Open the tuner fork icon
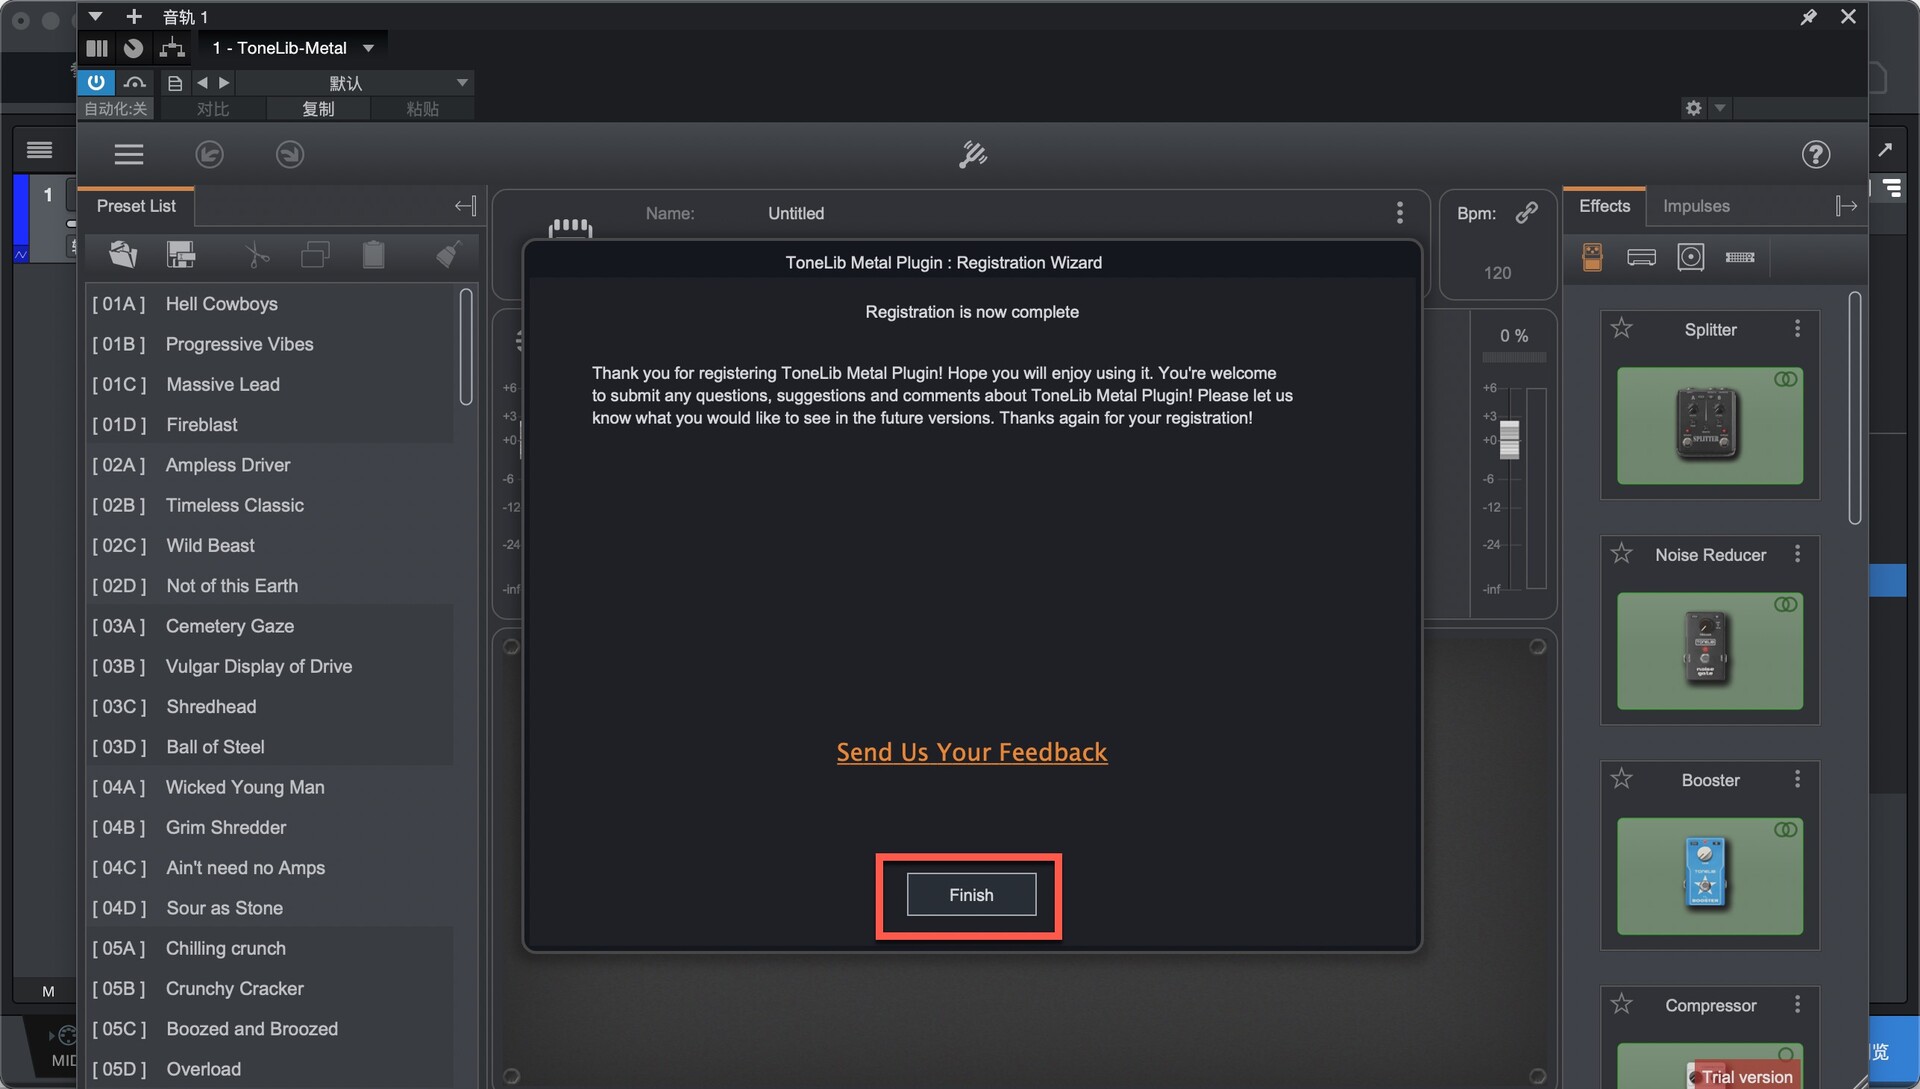Screen dimensions: 1920x1089 (973, 154)
